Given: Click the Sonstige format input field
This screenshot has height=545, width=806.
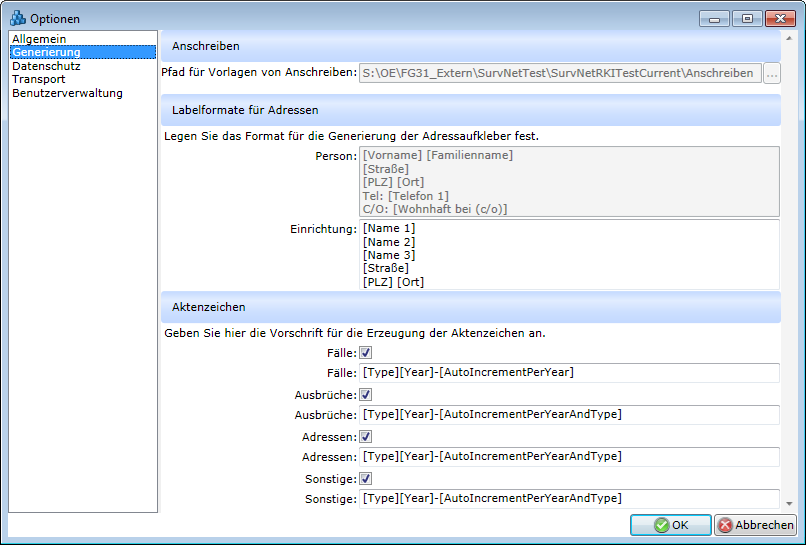Looking at the screenshot, I should click(569, 498).
